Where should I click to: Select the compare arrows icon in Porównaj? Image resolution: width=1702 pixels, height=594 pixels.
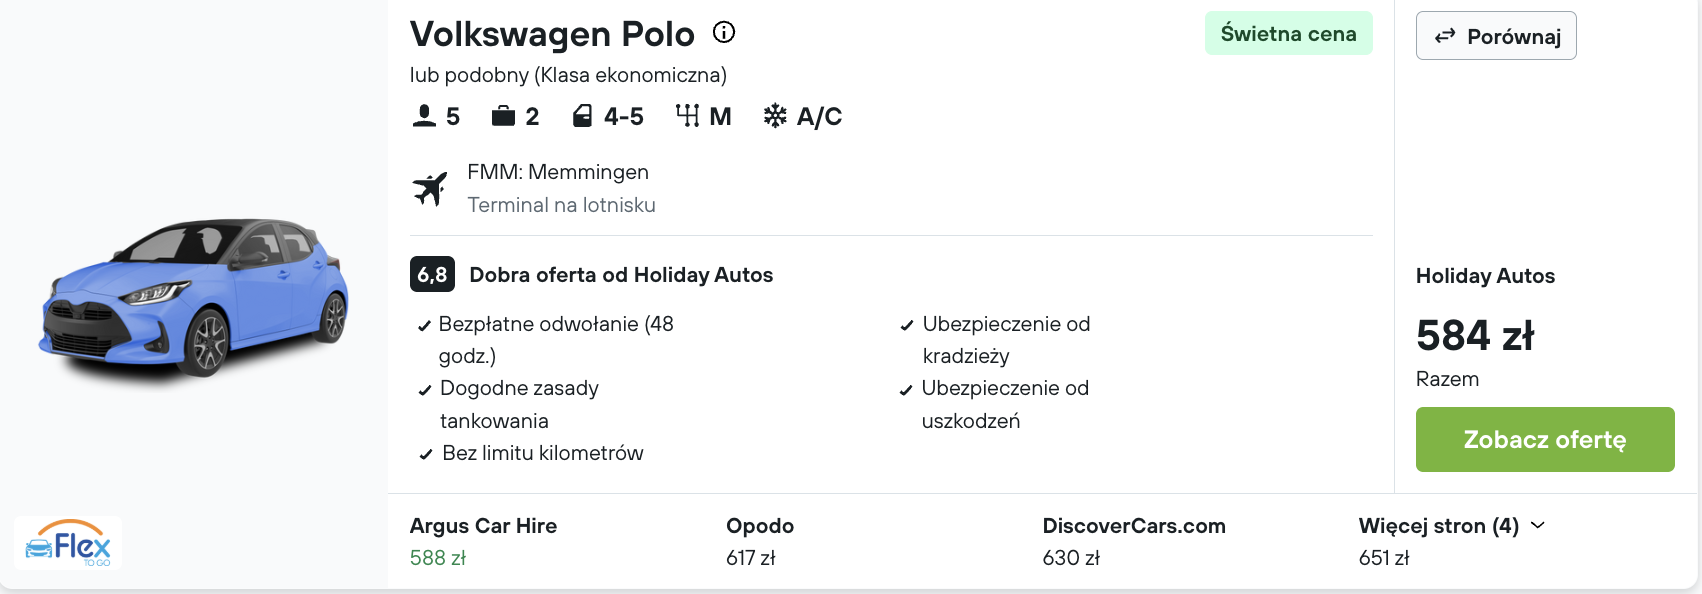(x=1445, y=36)
